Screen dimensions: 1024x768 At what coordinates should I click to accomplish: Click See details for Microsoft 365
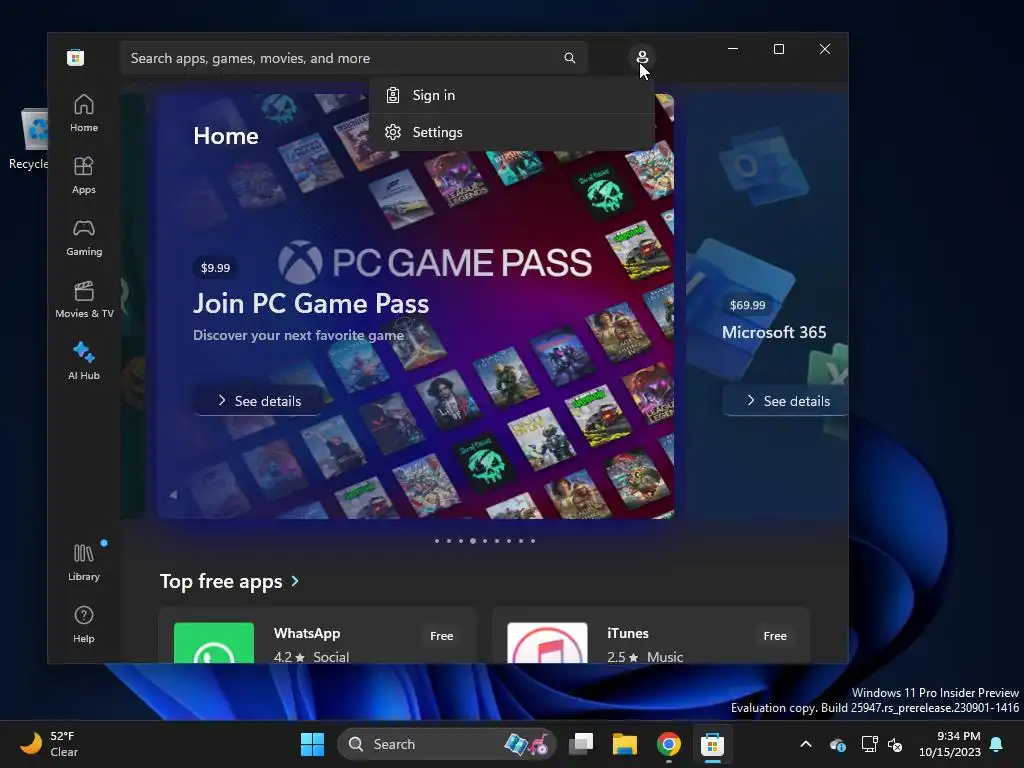pyautogui.click(x=786, y=401)
